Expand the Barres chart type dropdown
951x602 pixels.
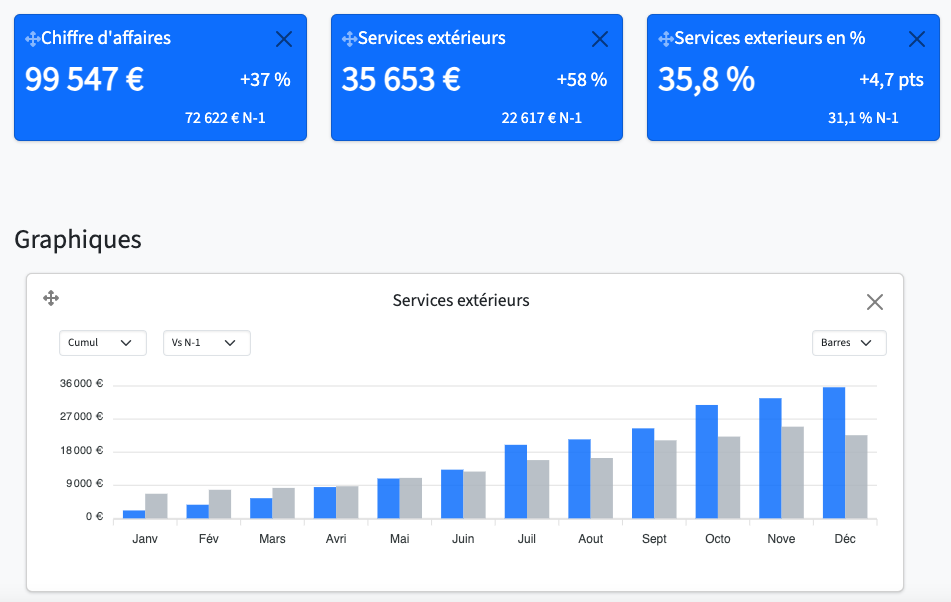click(x=849, y=343)
